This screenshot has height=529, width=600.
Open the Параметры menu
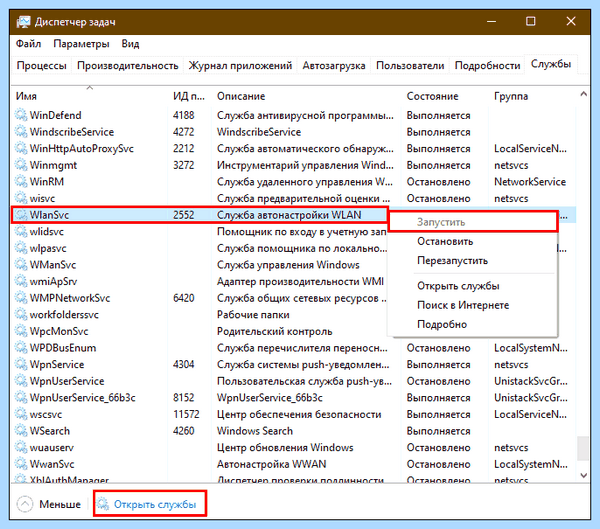pyautogui.click(x=81, y=44)
